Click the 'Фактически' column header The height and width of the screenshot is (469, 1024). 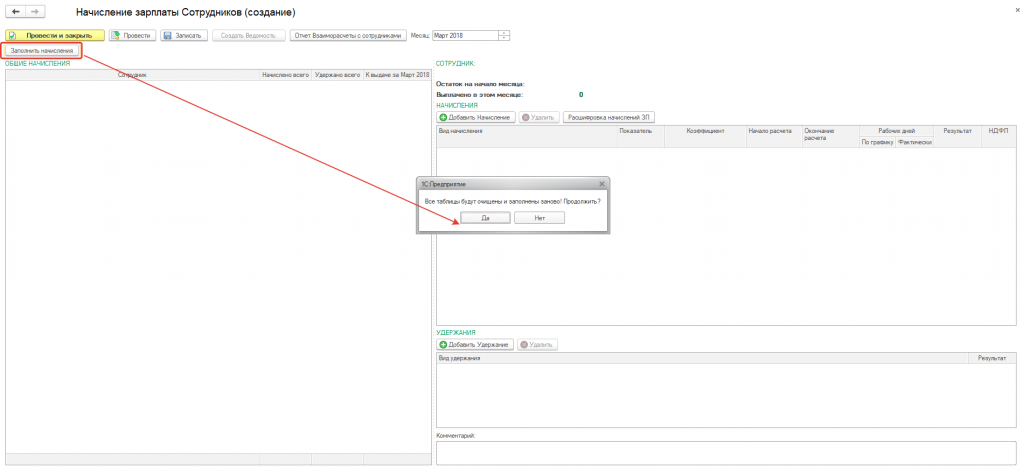pyautogui.click(x=914, y=142)
